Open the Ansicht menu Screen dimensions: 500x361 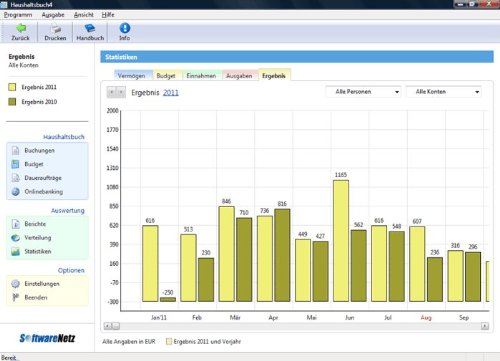[84, 15]
